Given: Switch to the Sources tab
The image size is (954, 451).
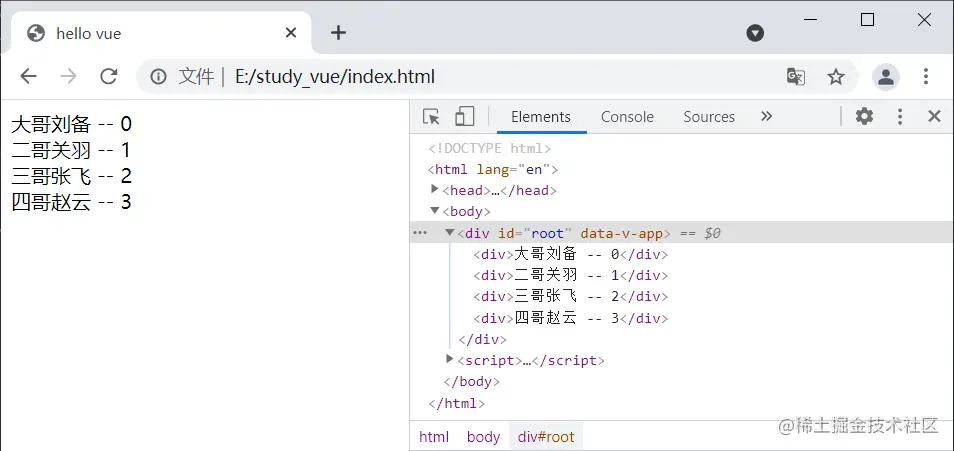Looking at the screenshot, I should coord(709,117).
